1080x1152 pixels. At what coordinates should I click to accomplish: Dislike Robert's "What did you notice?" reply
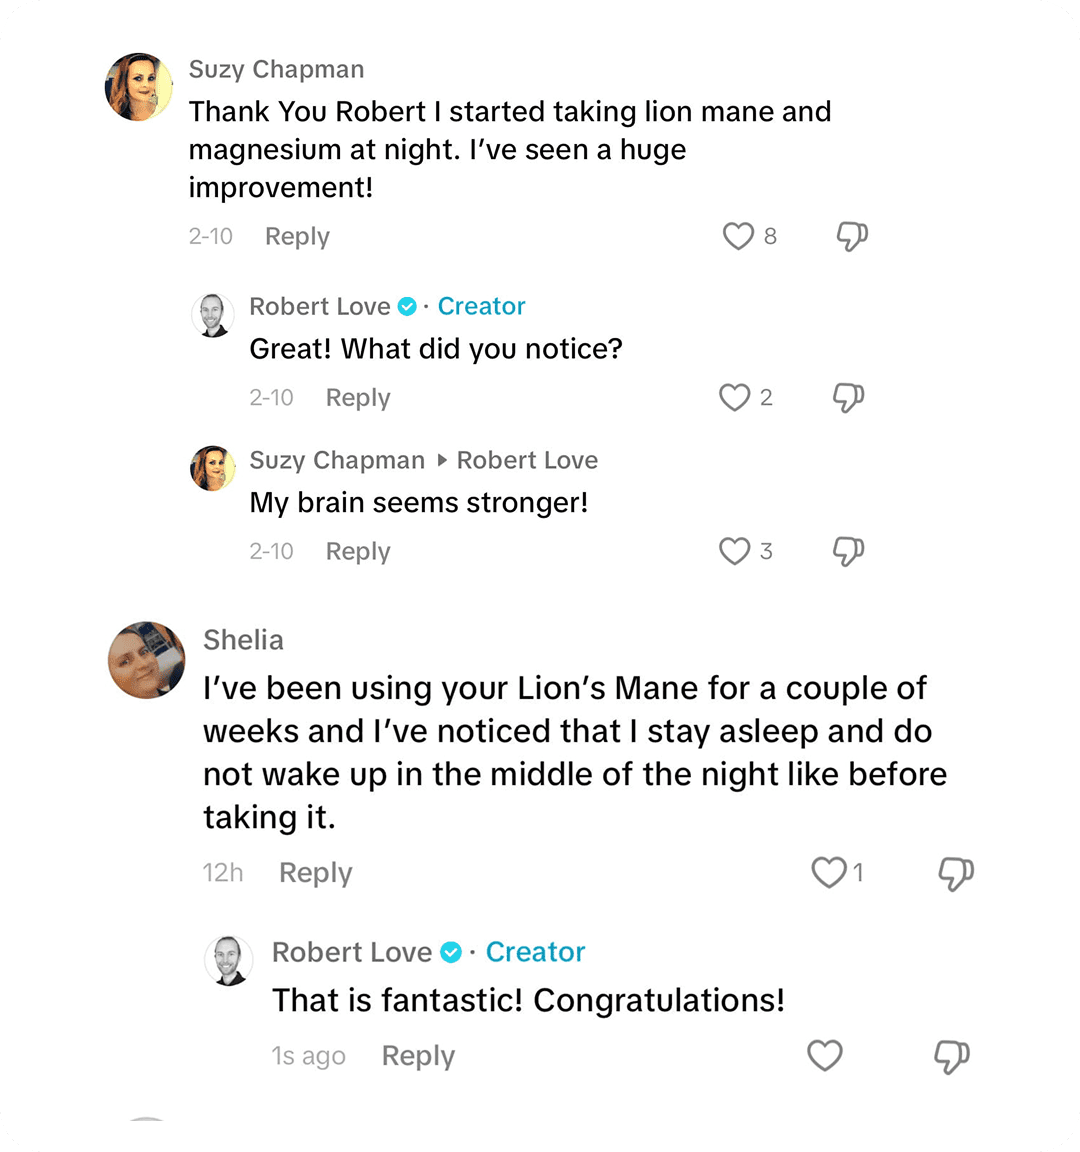(x=848, y=398)
